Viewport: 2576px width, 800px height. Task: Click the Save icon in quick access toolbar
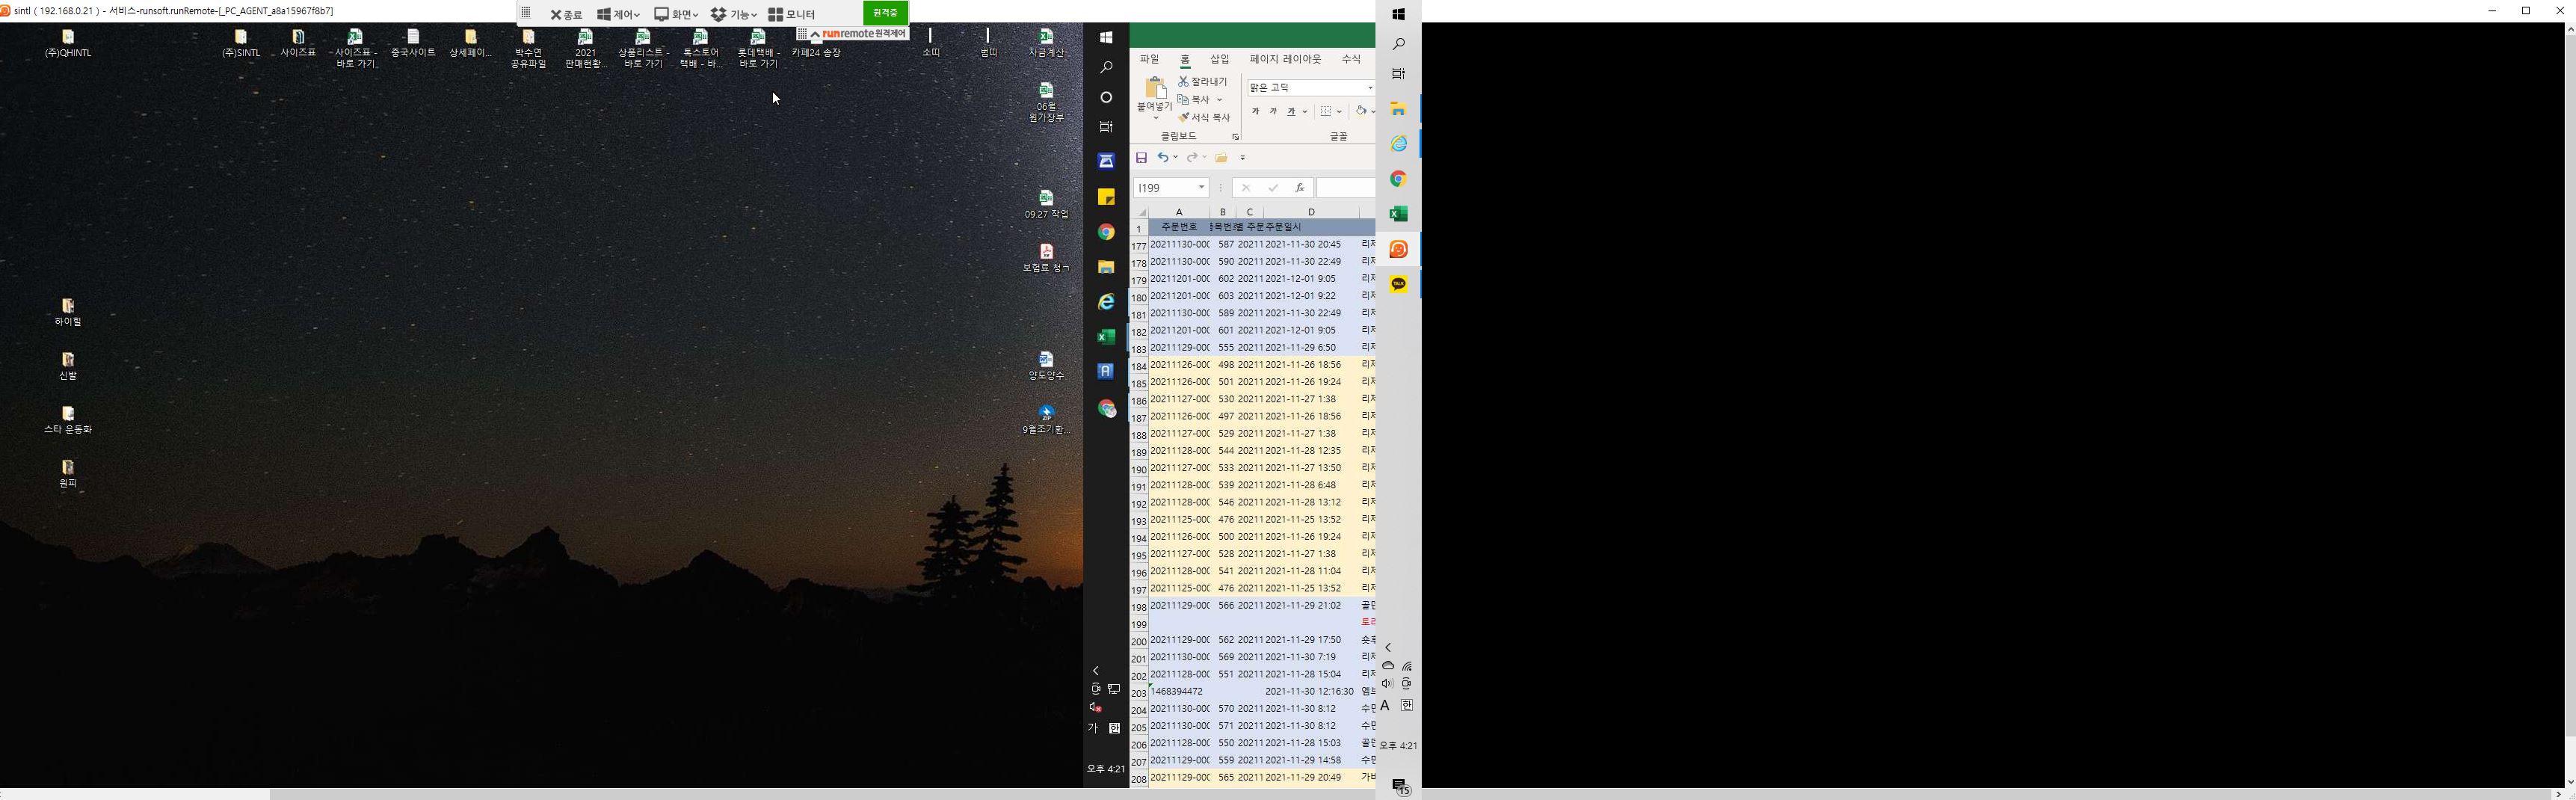click(x=1141, y=158)
